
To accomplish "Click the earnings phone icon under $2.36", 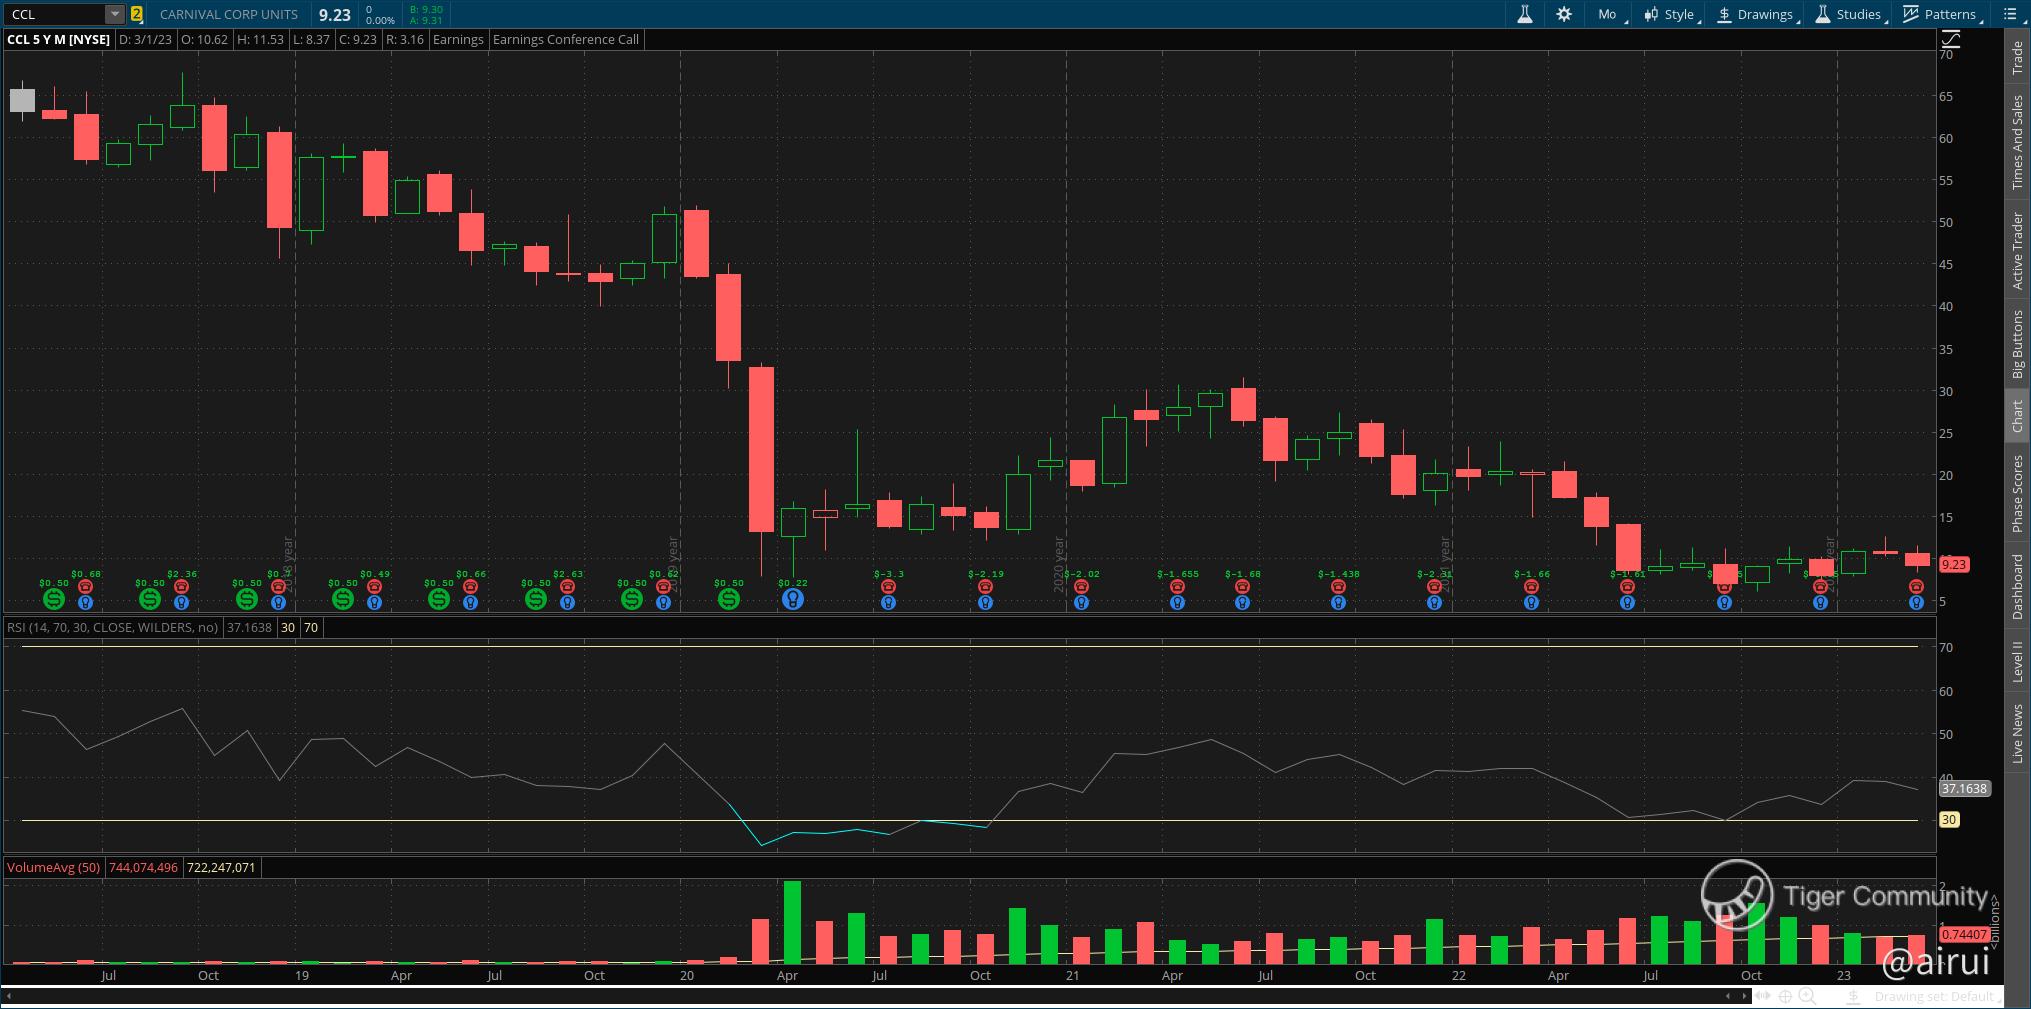I will point(182,588).
